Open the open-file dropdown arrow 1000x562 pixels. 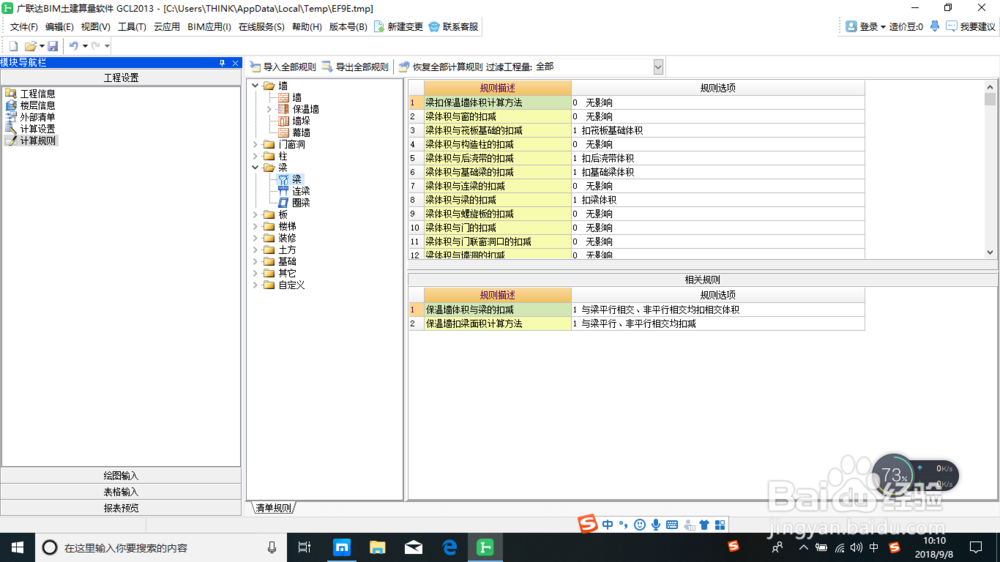tap(42, 46)
